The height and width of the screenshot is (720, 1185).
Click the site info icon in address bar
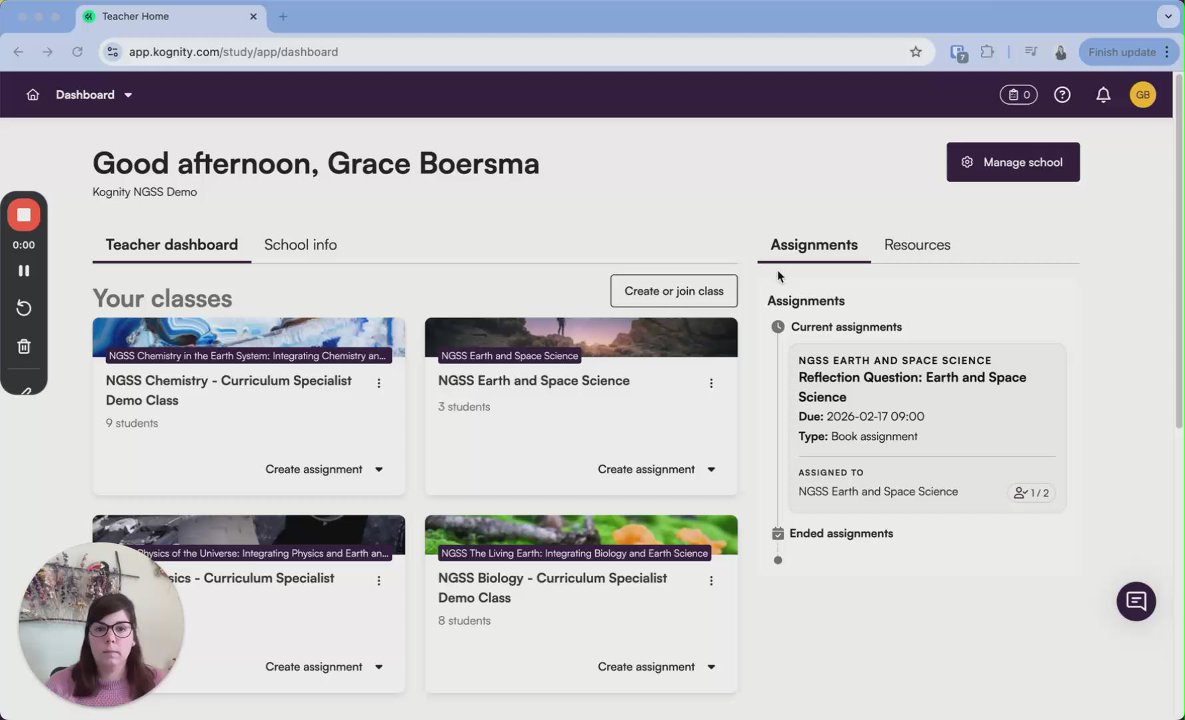(113, 51)
